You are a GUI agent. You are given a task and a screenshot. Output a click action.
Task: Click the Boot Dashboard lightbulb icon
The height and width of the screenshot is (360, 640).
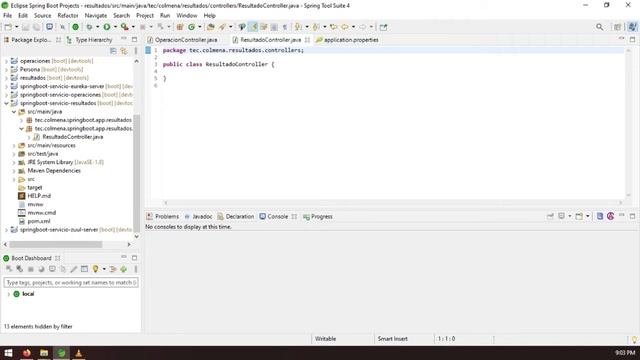pos(95,269)
